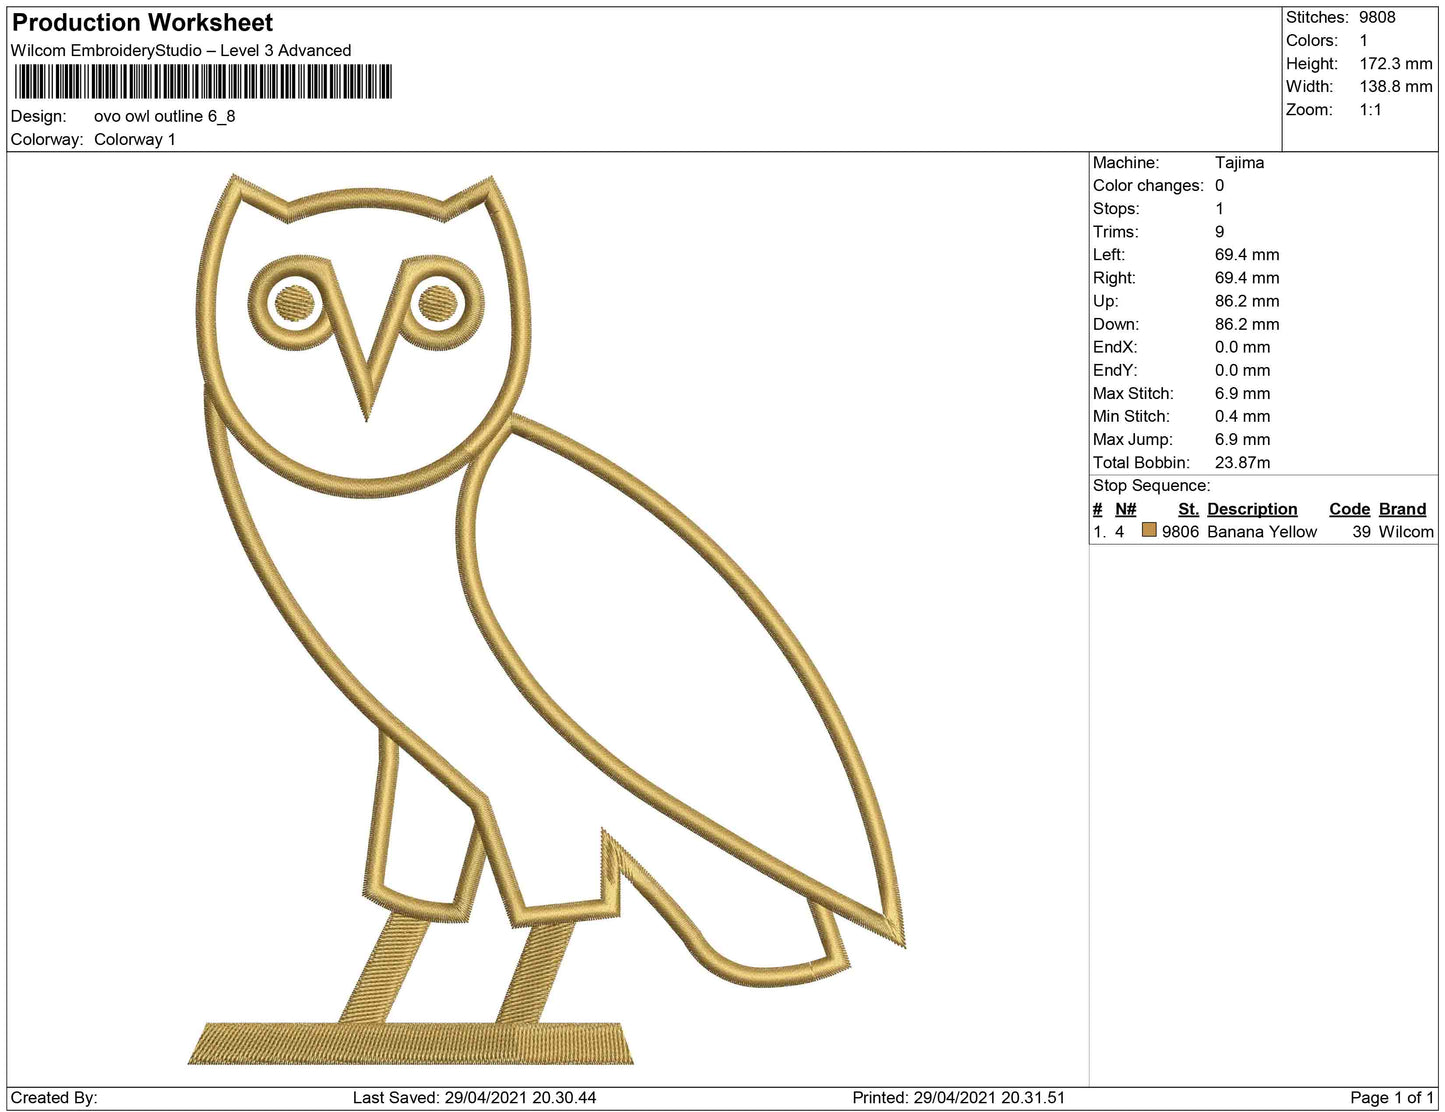Select the "Colorway:" label
This screenshot has width=1445, height=1112.
[x=47, y=139]
